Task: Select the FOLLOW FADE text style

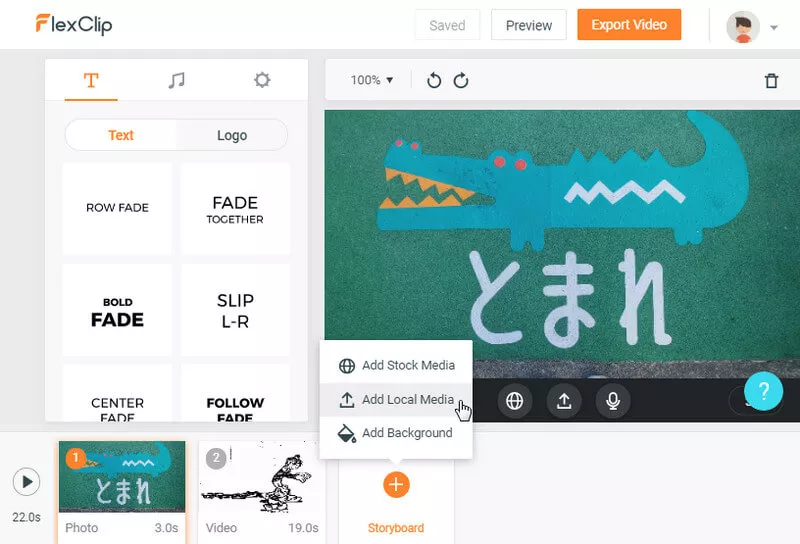Action: (x=235, y=395)
